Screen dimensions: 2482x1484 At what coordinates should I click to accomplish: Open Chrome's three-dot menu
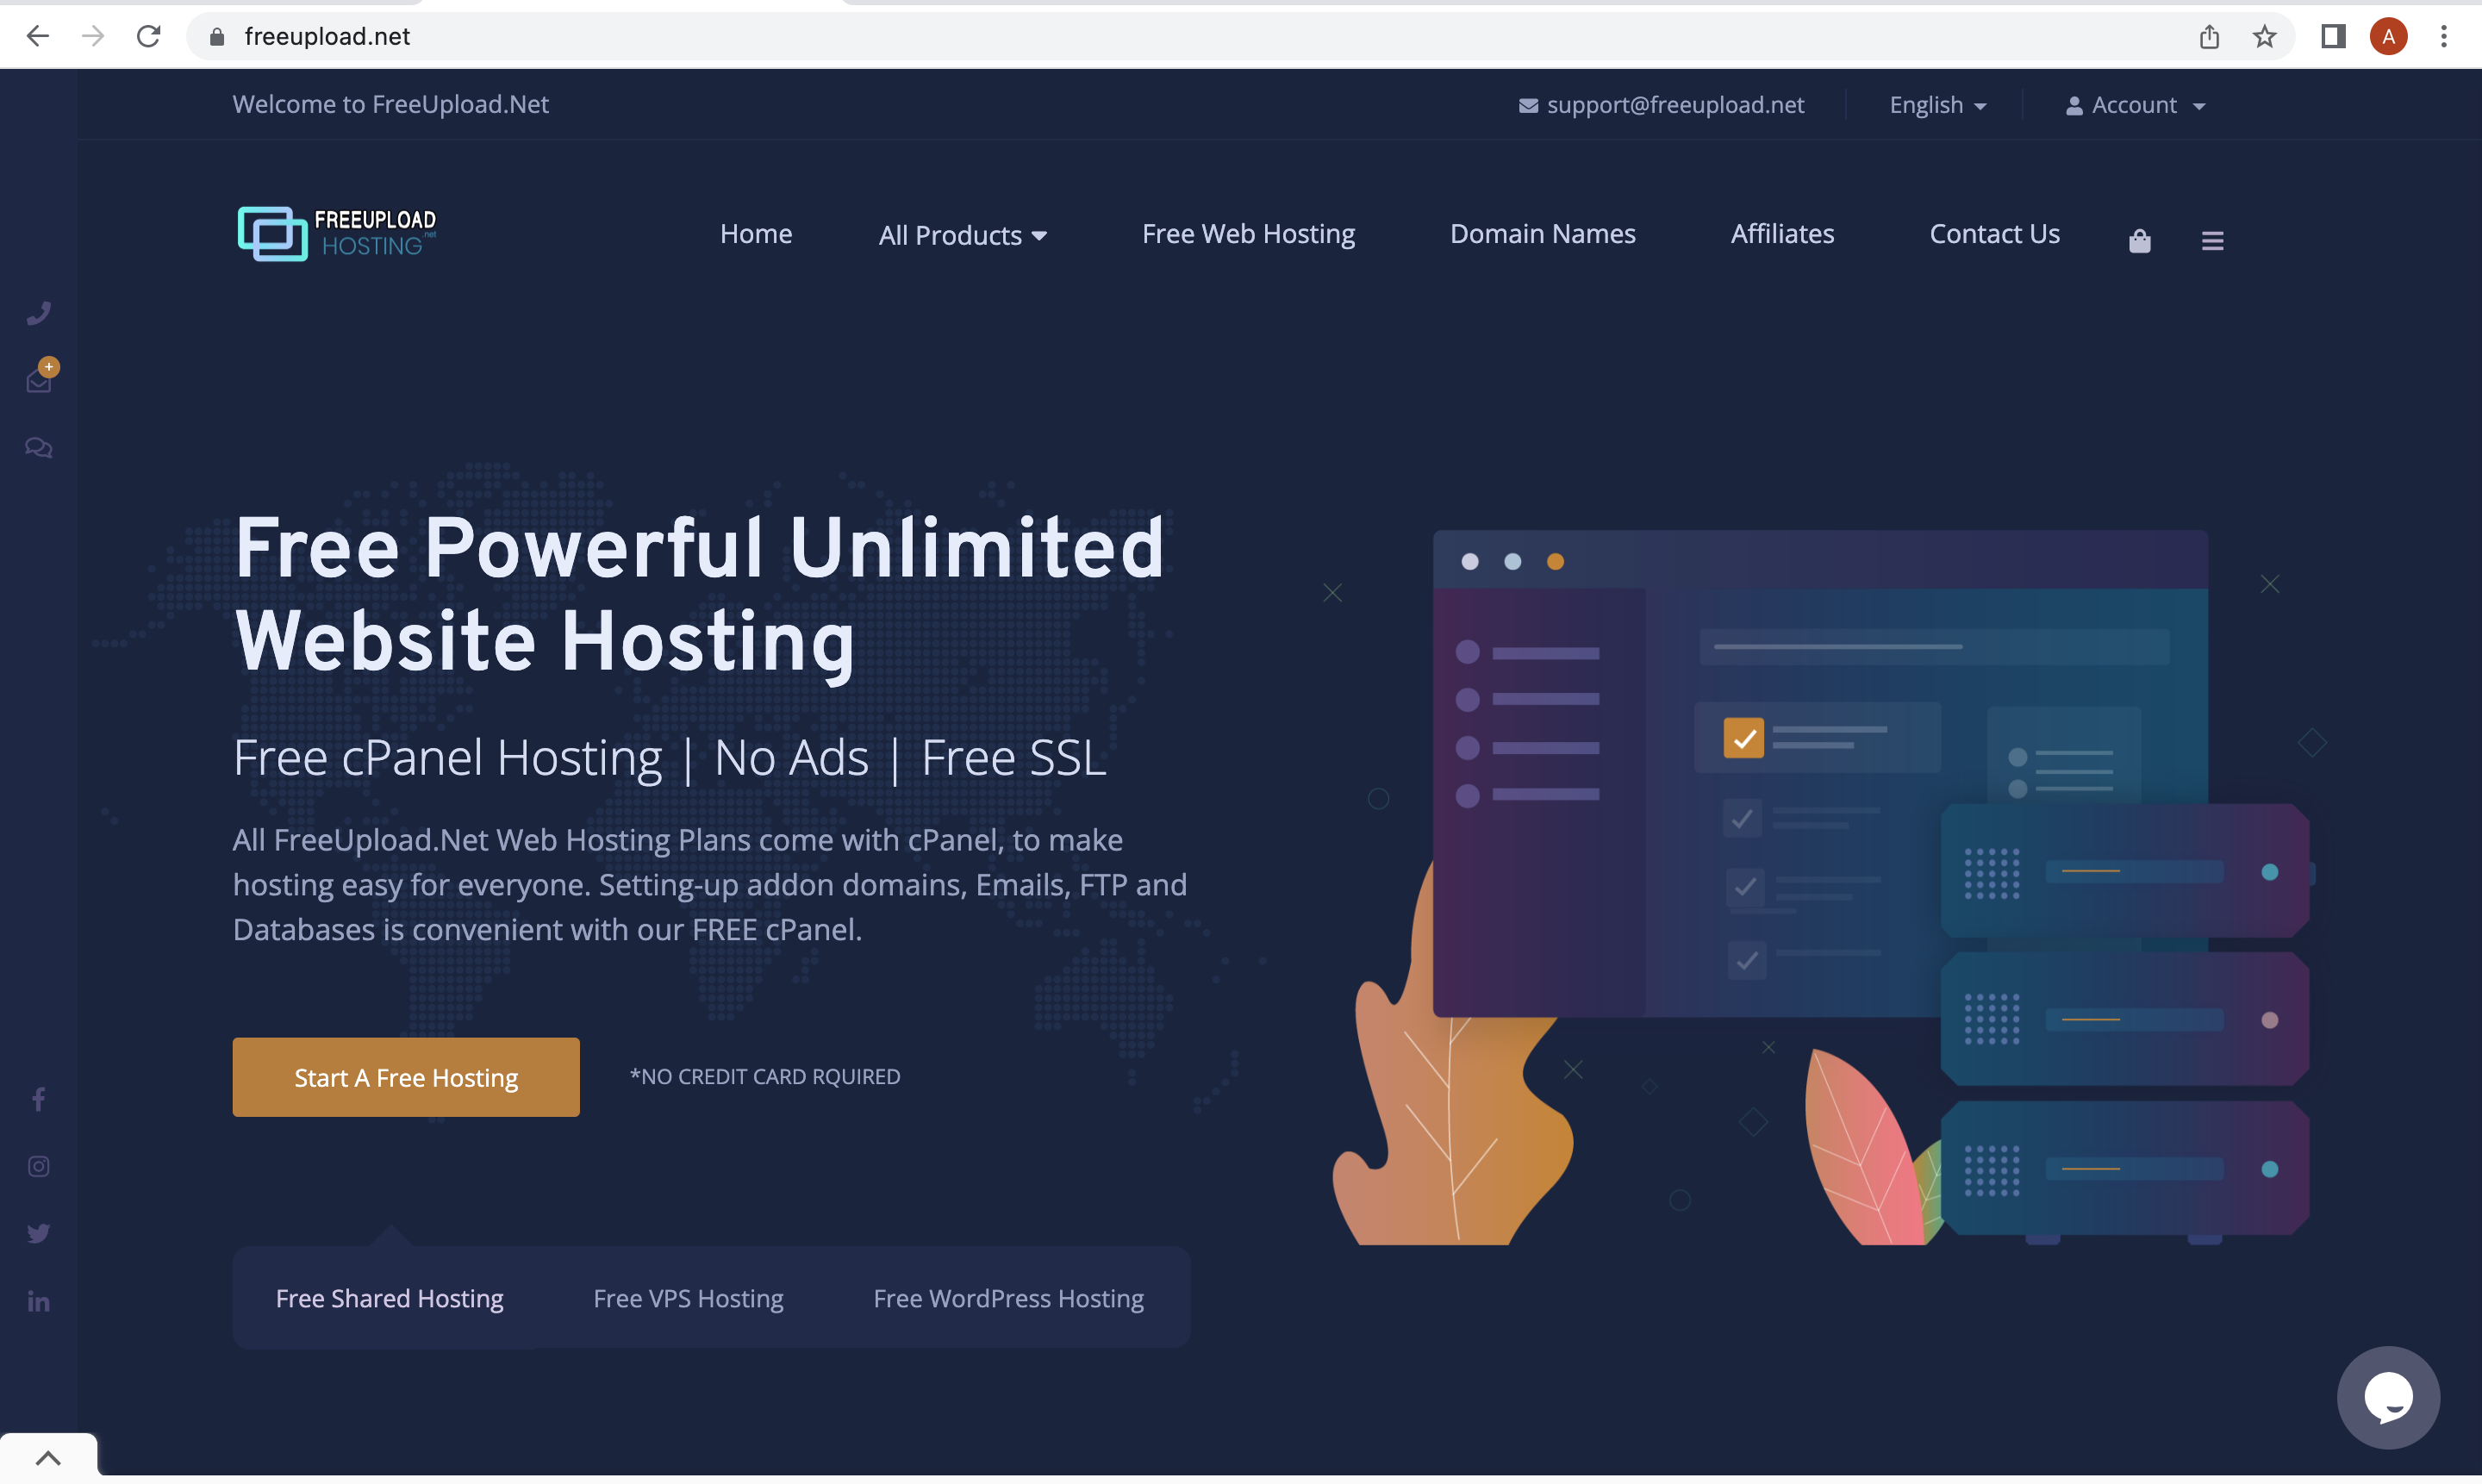[x=2443, y=37]
